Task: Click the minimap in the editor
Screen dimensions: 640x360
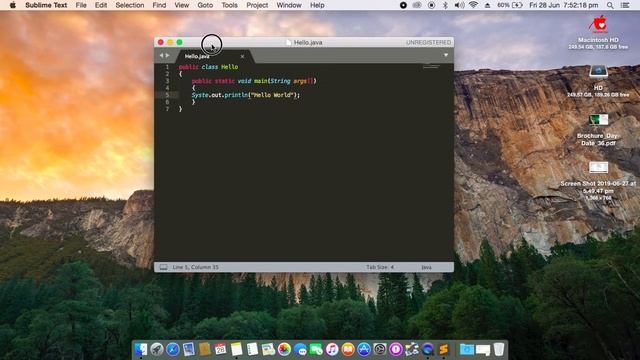Action: pos(431,66)
